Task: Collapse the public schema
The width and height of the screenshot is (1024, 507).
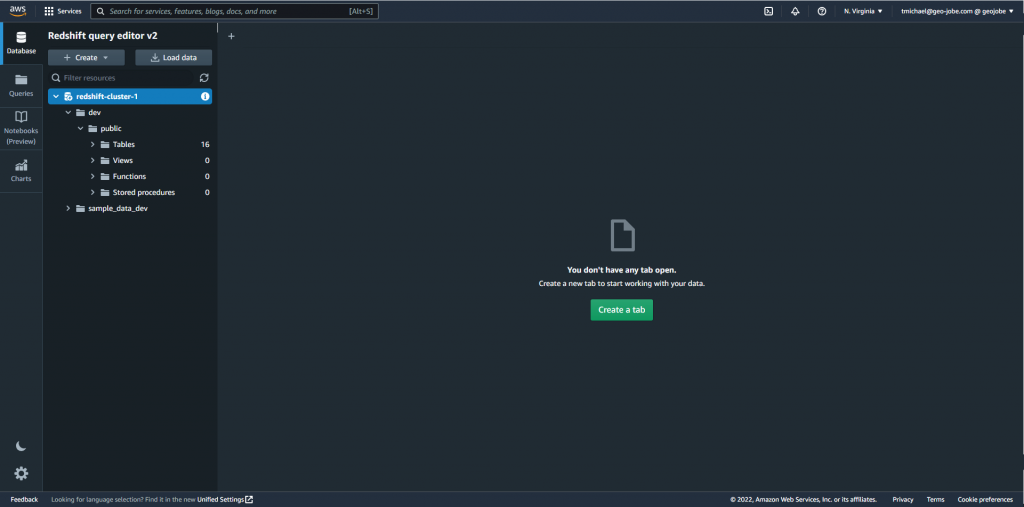Action: (80, 129)
